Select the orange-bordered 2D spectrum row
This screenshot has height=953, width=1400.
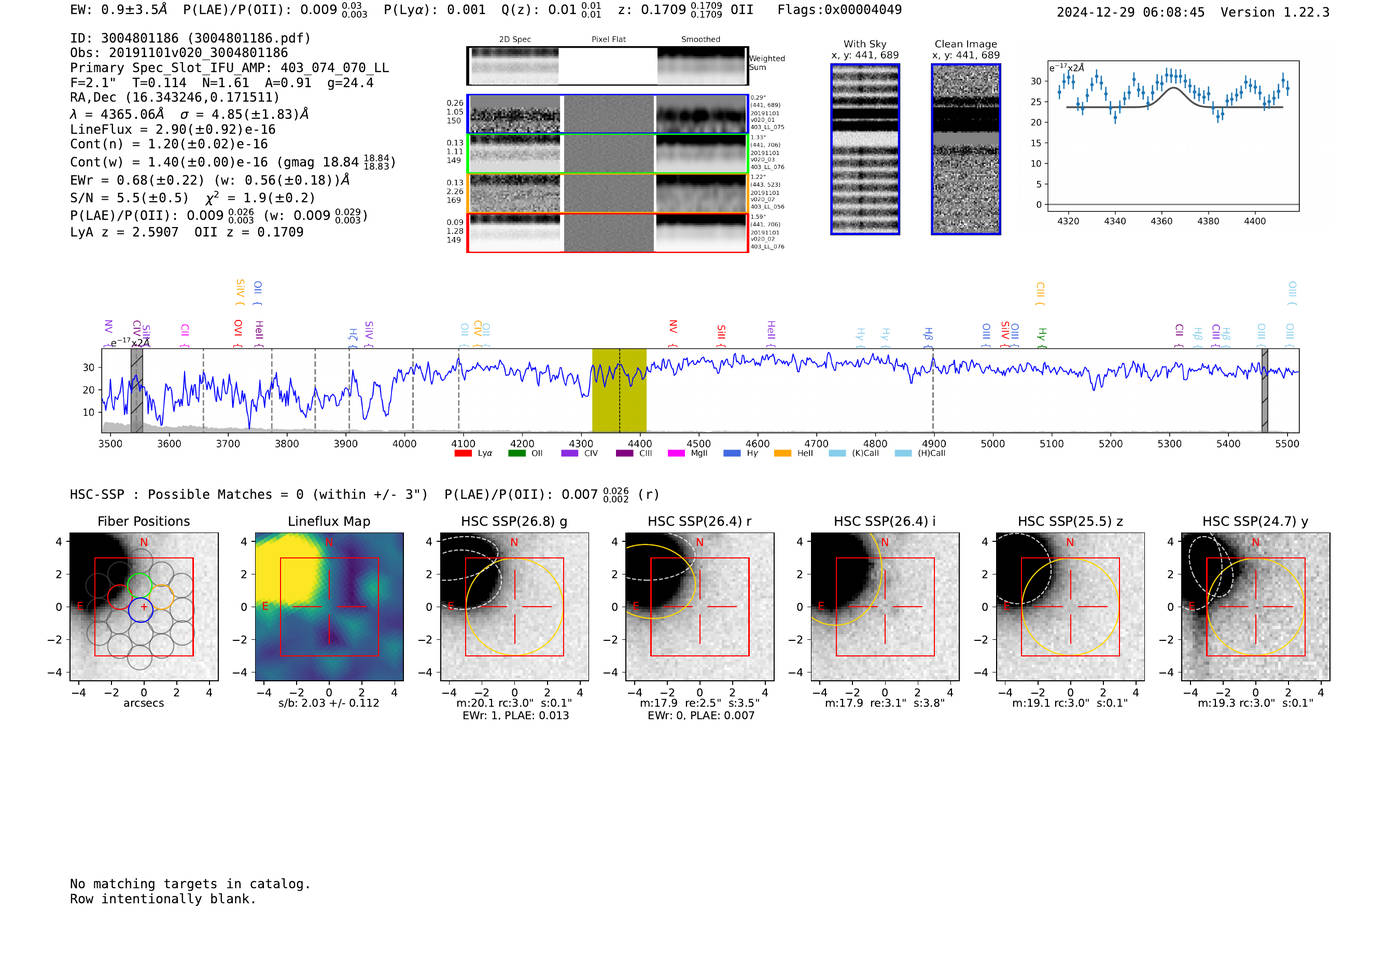[x=607, y=193]
